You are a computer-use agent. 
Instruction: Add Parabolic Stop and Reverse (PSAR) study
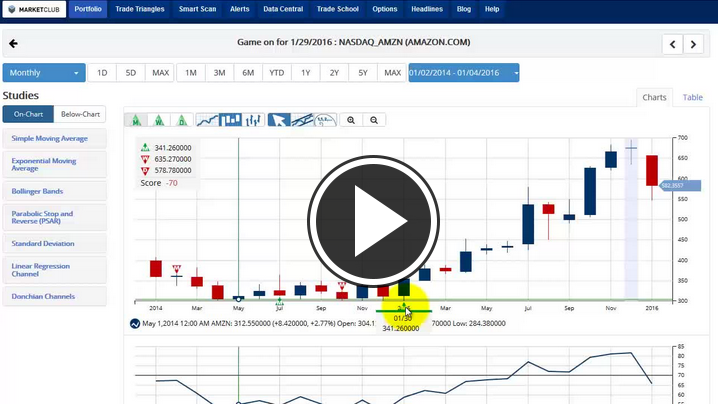point(54,217)
